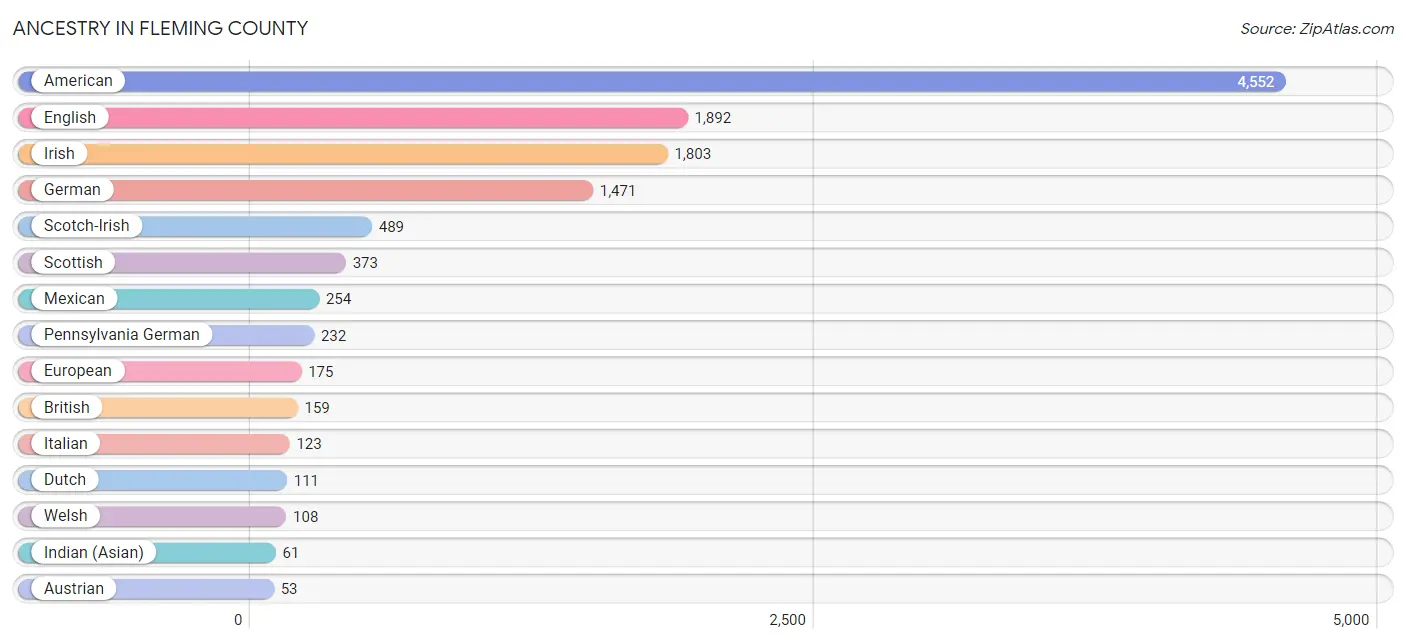Screen dimensions: 1406x644
Task: Click the Ancestry in Fleming County title
Action: coord(160,29)
